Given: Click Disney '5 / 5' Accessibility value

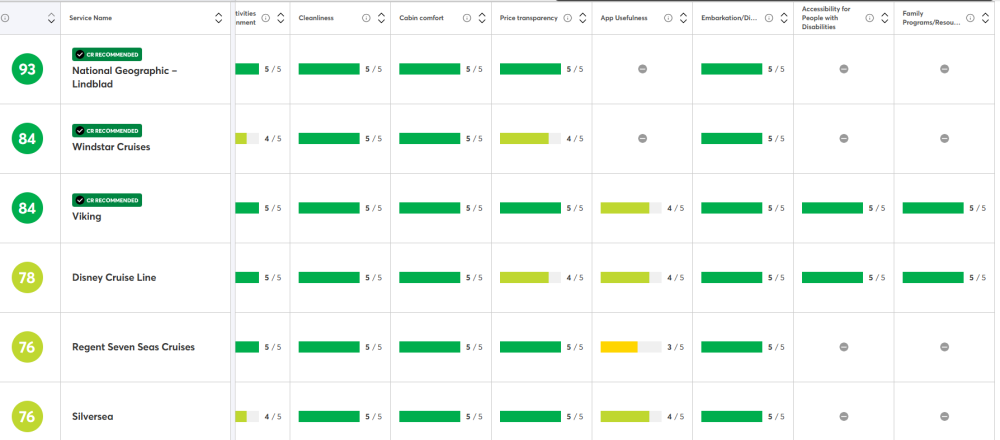Looking at the screenshot, I should point(877,277).
